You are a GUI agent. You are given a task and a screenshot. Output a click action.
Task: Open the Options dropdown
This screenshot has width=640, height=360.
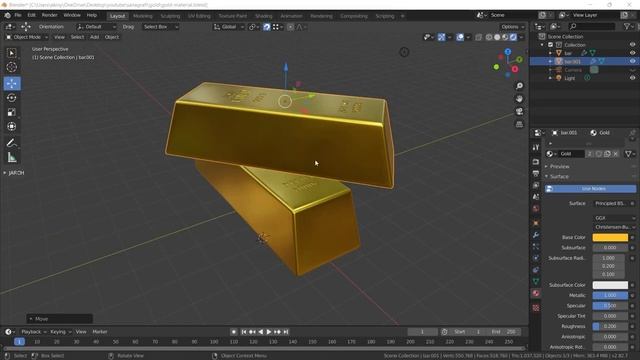tap(513, 27)
